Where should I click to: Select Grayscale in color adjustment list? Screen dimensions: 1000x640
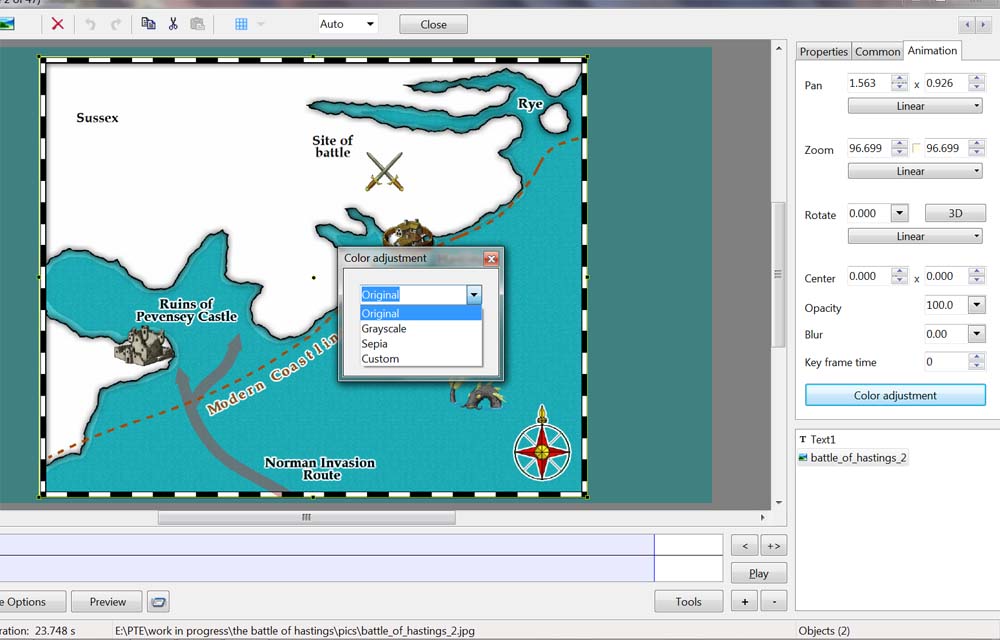[x=384, y=329]
